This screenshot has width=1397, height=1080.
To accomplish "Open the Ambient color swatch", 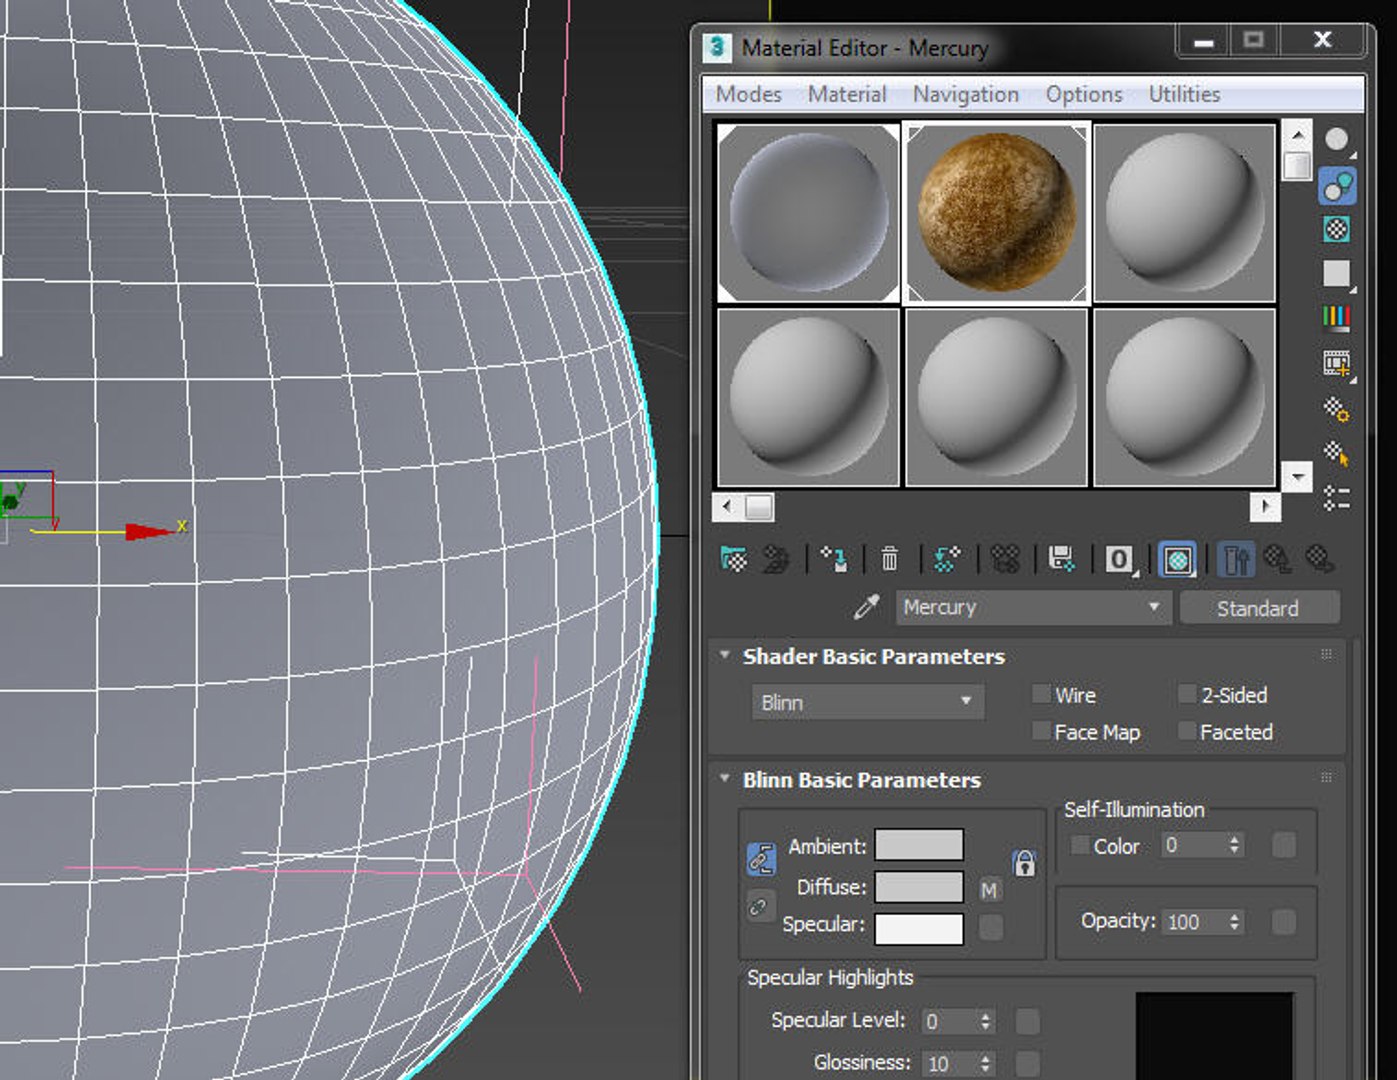I will click(919, 844).
